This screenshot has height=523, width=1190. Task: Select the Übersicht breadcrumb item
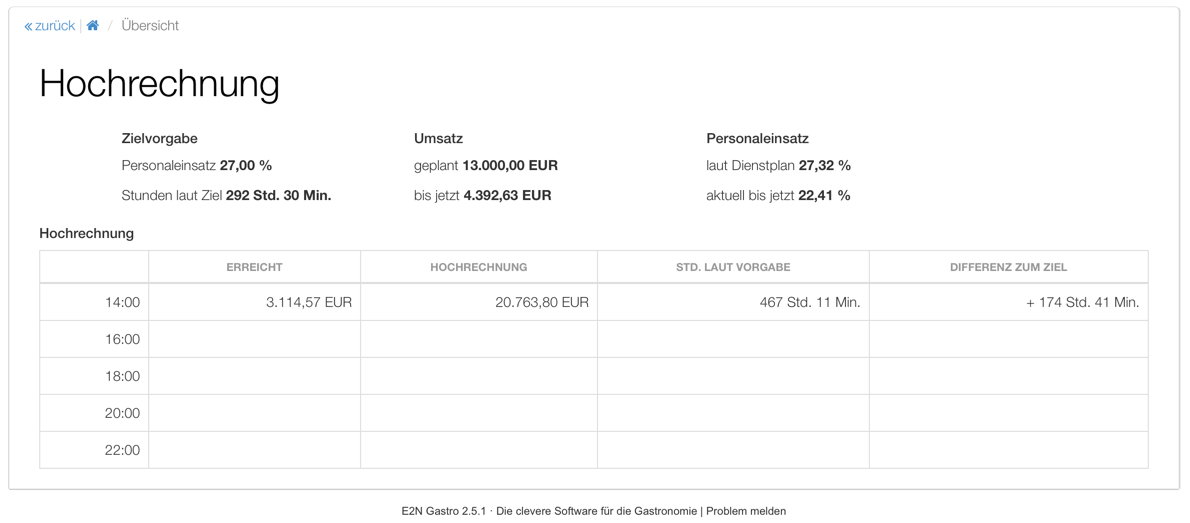point(150,26)
